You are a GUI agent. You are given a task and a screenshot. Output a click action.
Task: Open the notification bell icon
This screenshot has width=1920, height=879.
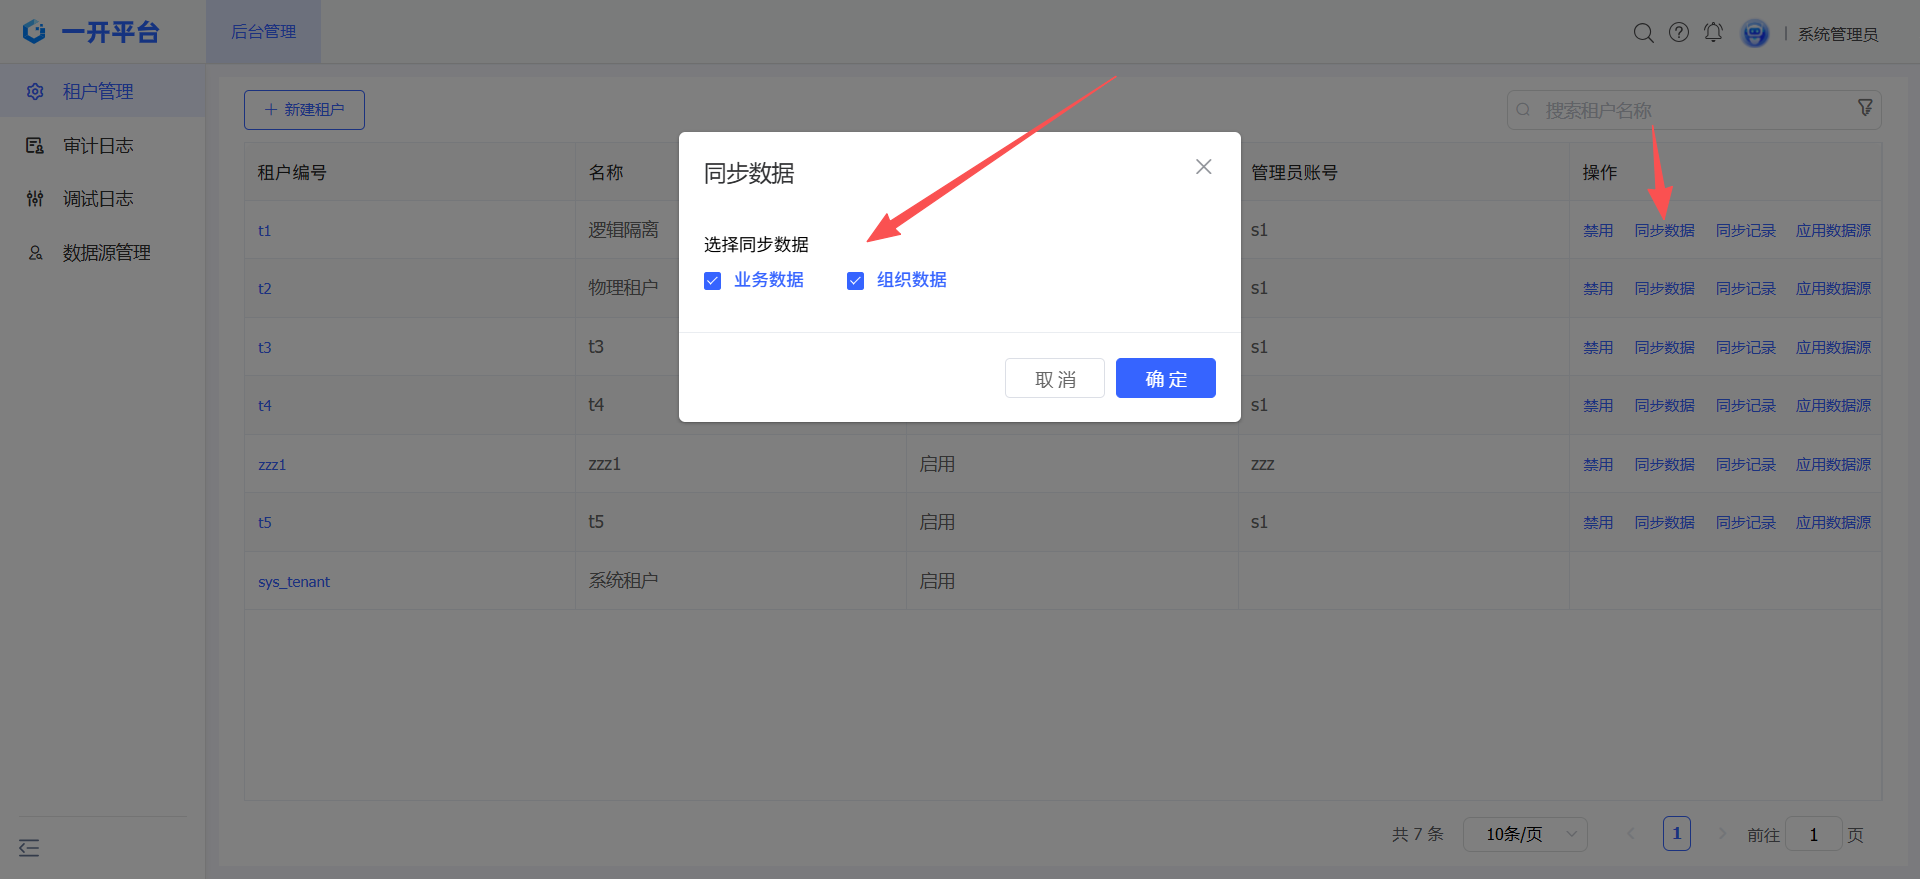point(1713,33)
